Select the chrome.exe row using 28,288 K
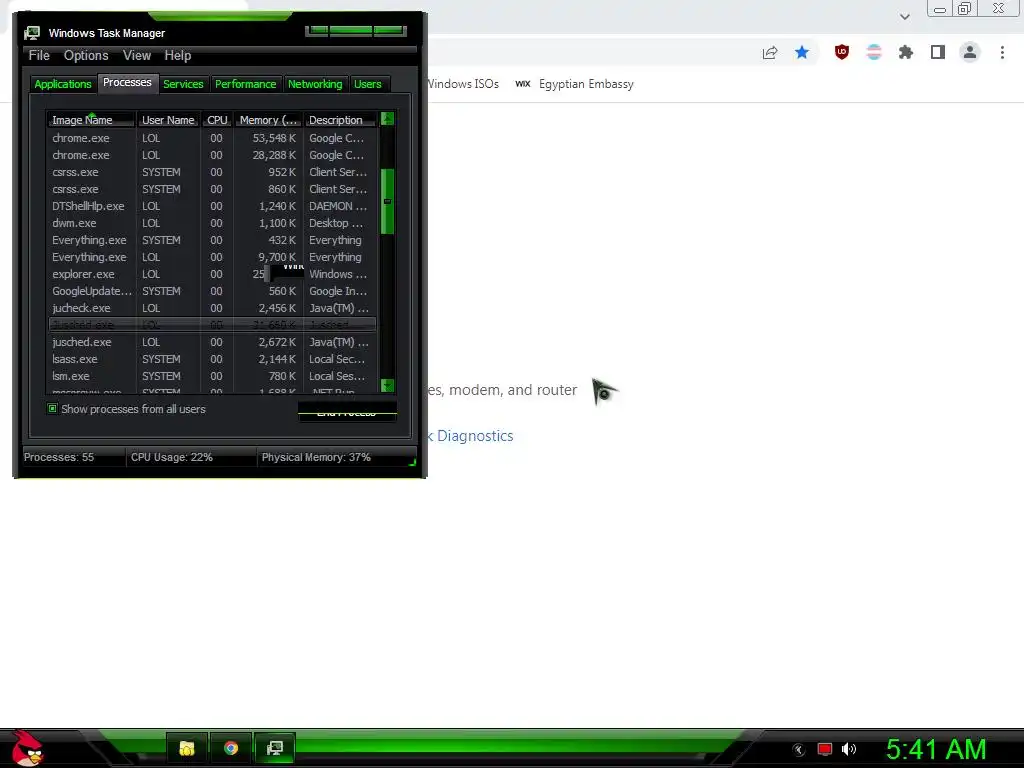The width and height of the screenshot is (1024, 768). 212,155
